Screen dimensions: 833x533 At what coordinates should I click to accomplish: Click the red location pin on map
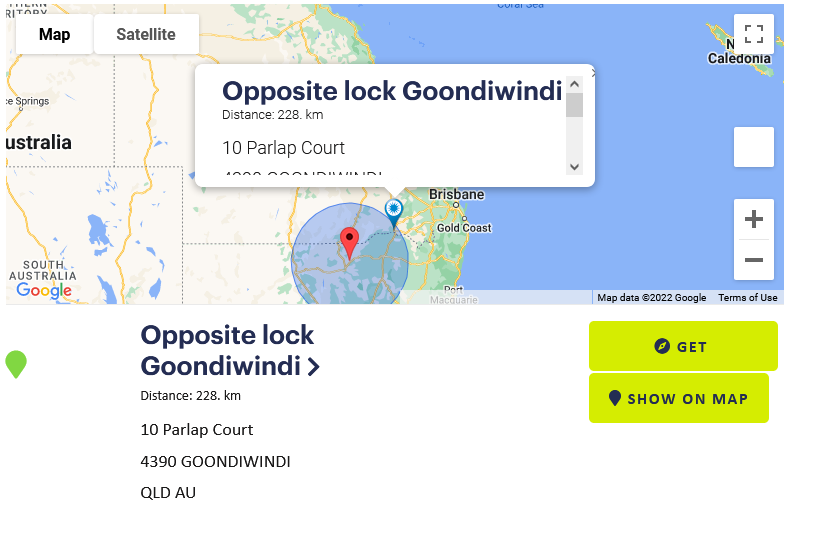349,242
